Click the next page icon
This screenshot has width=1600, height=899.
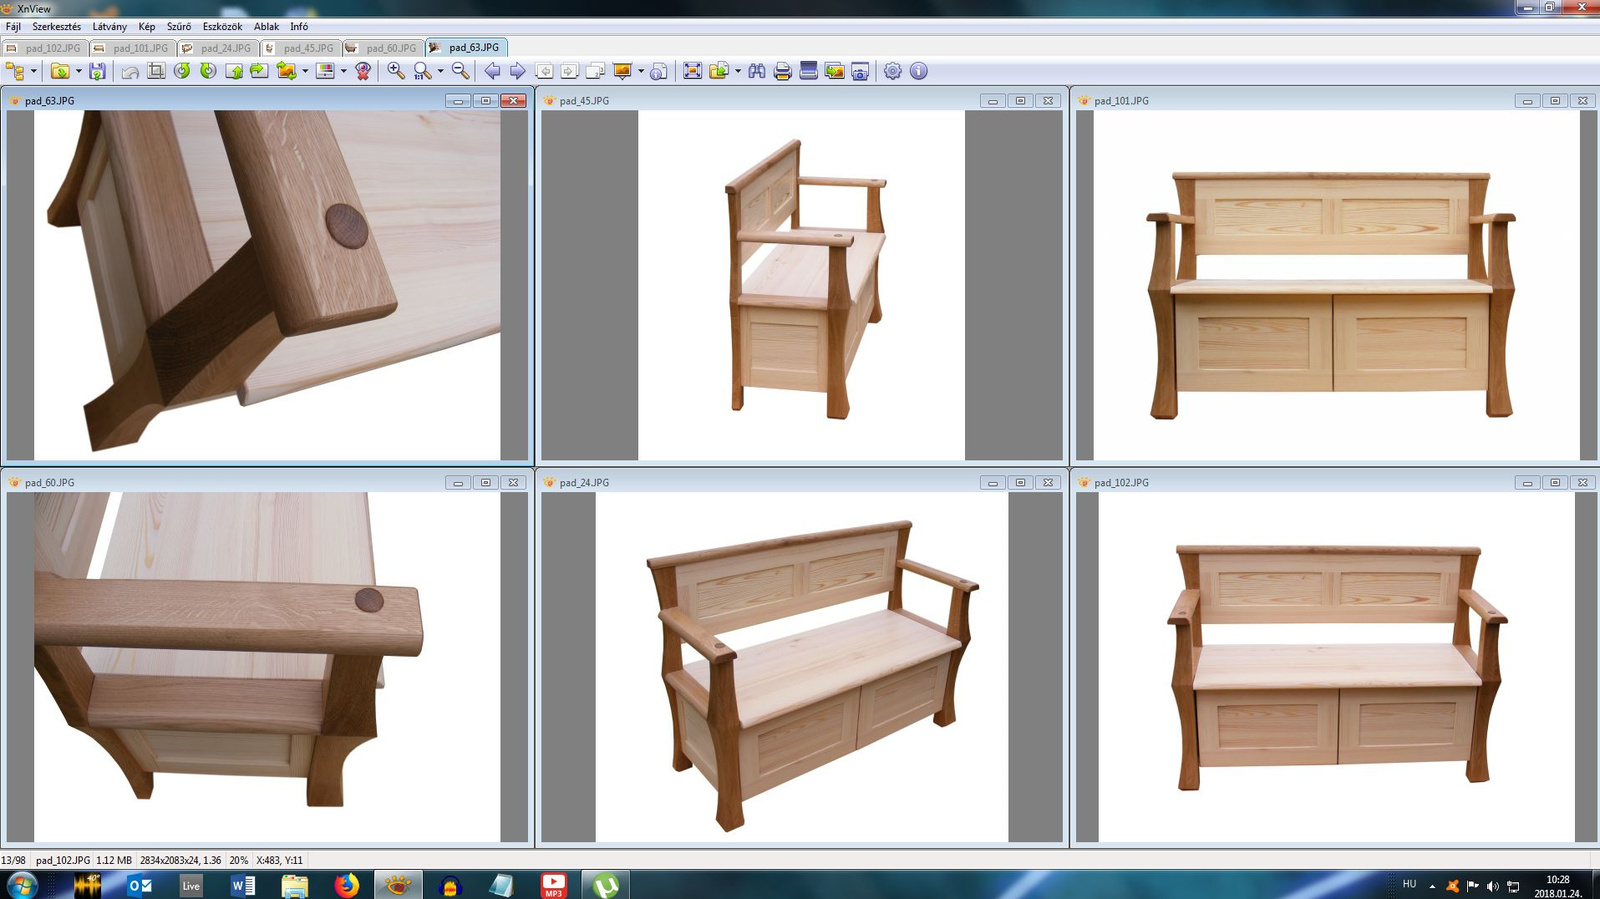[569, 71]
